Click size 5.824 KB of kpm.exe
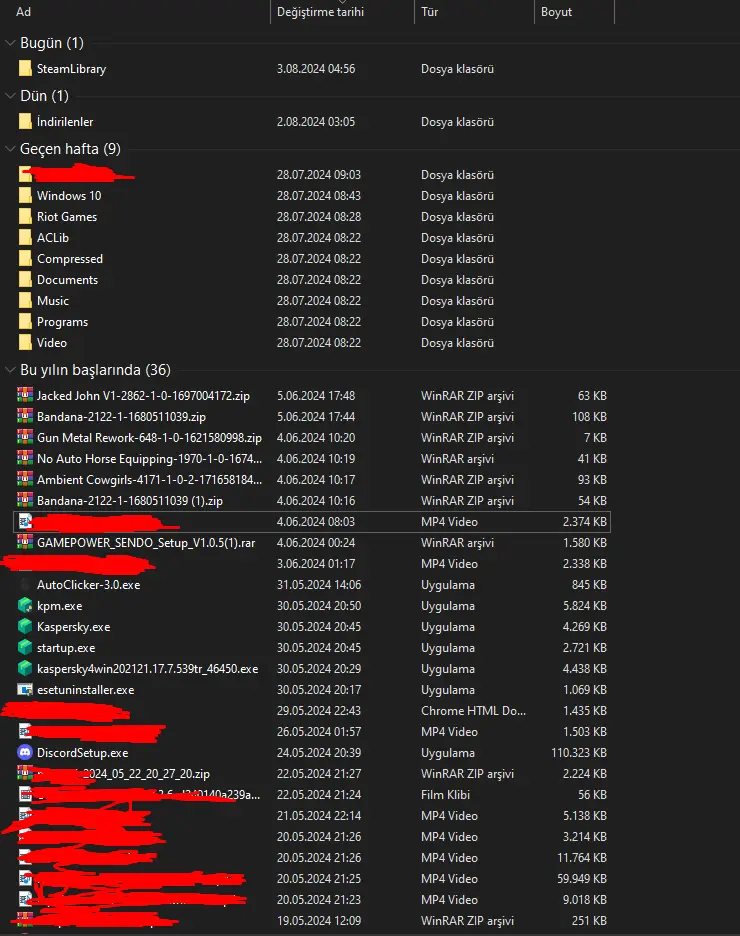This screenshot has width=740, height=936. coord(585,606)
